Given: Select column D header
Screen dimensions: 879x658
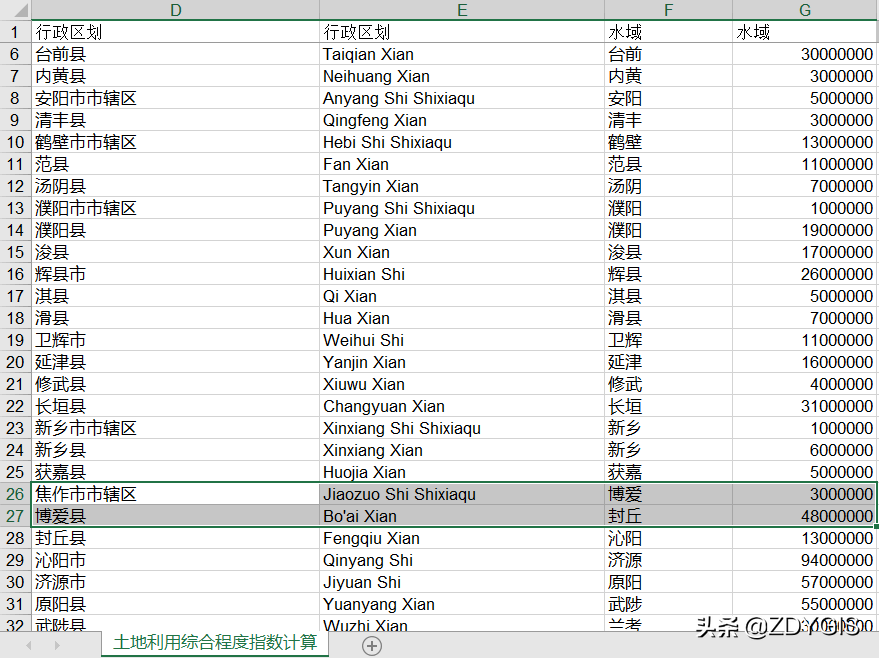Looking at the screenshot, I should coord(175,10).
